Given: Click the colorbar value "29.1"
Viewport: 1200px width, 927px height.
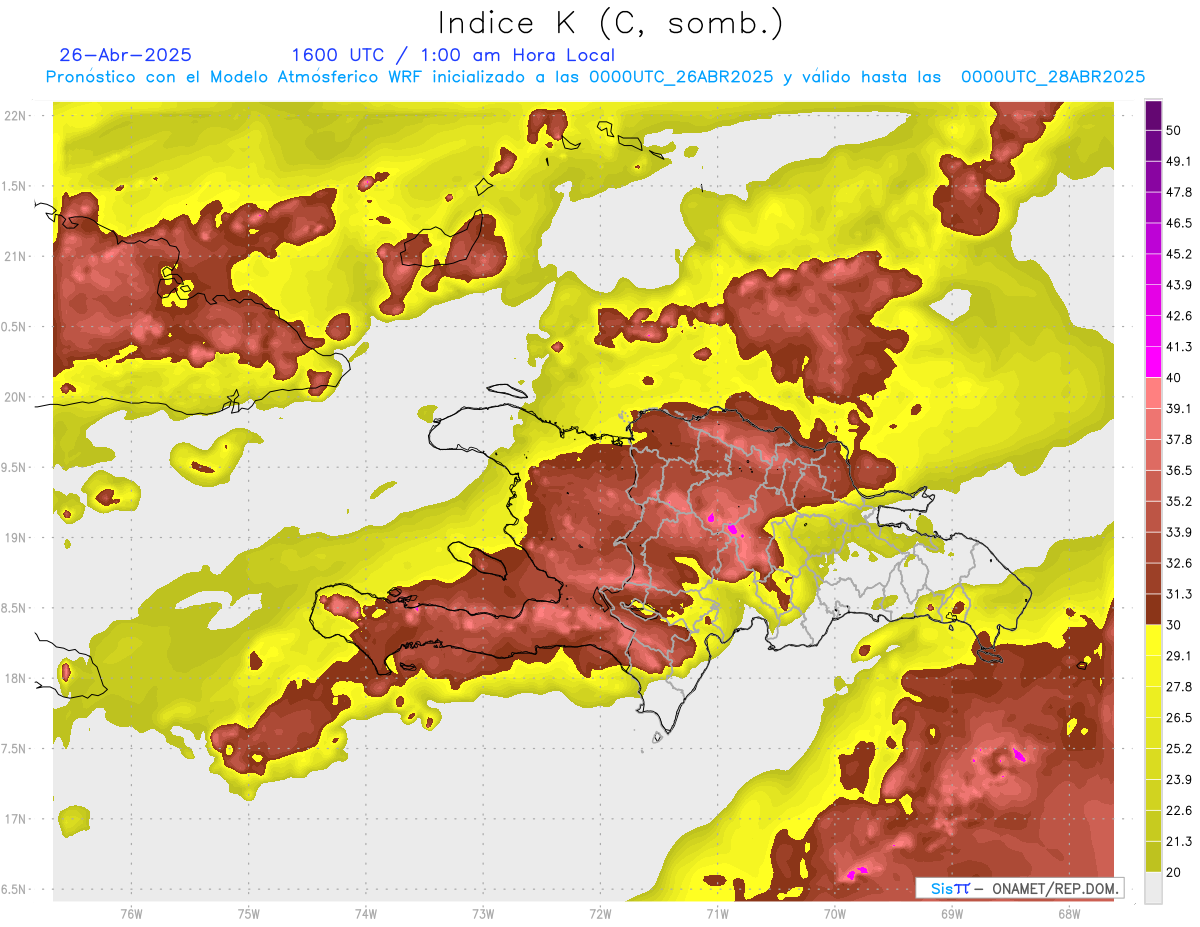Looking at the screenshot, I should point(1179,656).
